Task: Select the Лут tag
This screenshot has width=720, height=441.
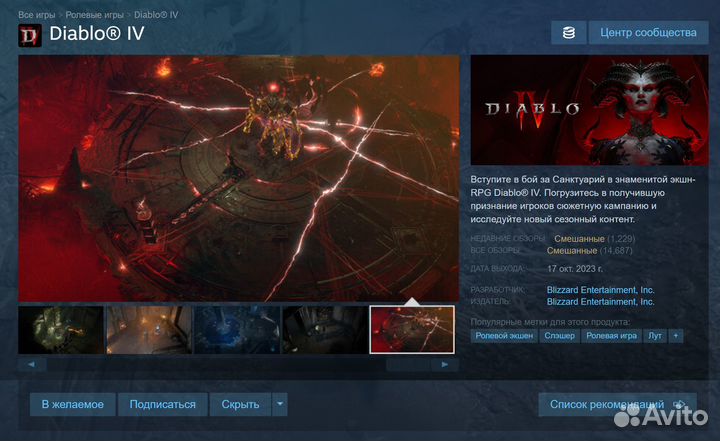Action: pyautogui.click(x=655, y=336)
